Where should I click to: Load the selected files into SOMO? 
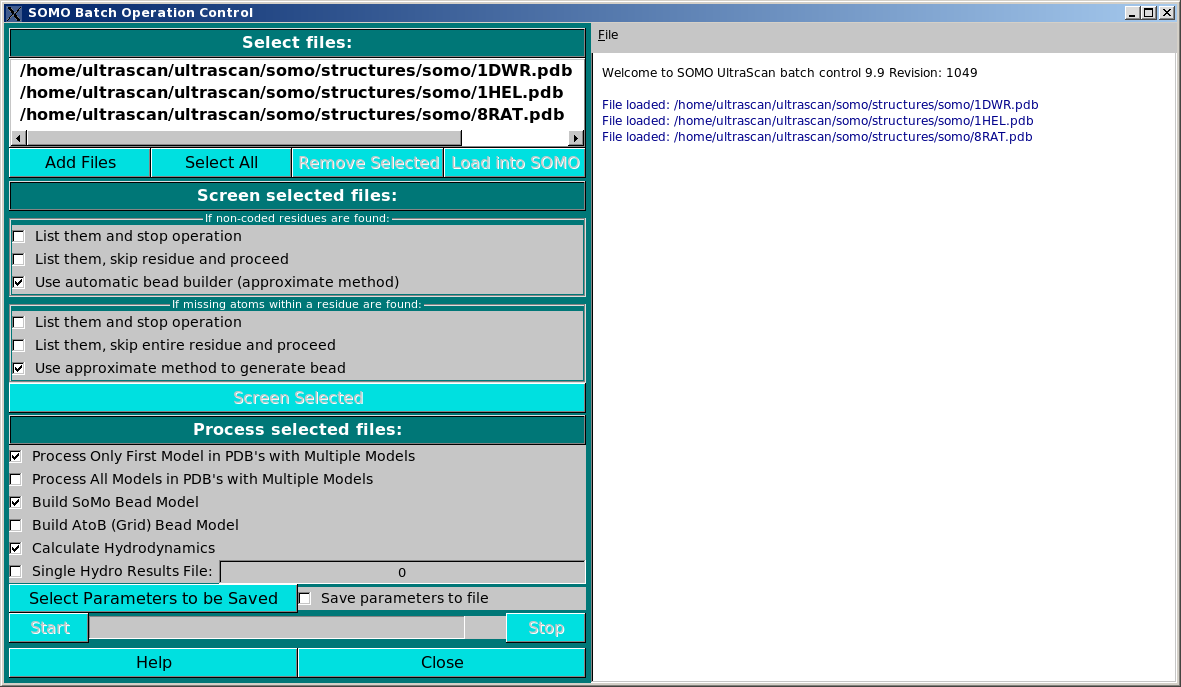tap(514, 162)
